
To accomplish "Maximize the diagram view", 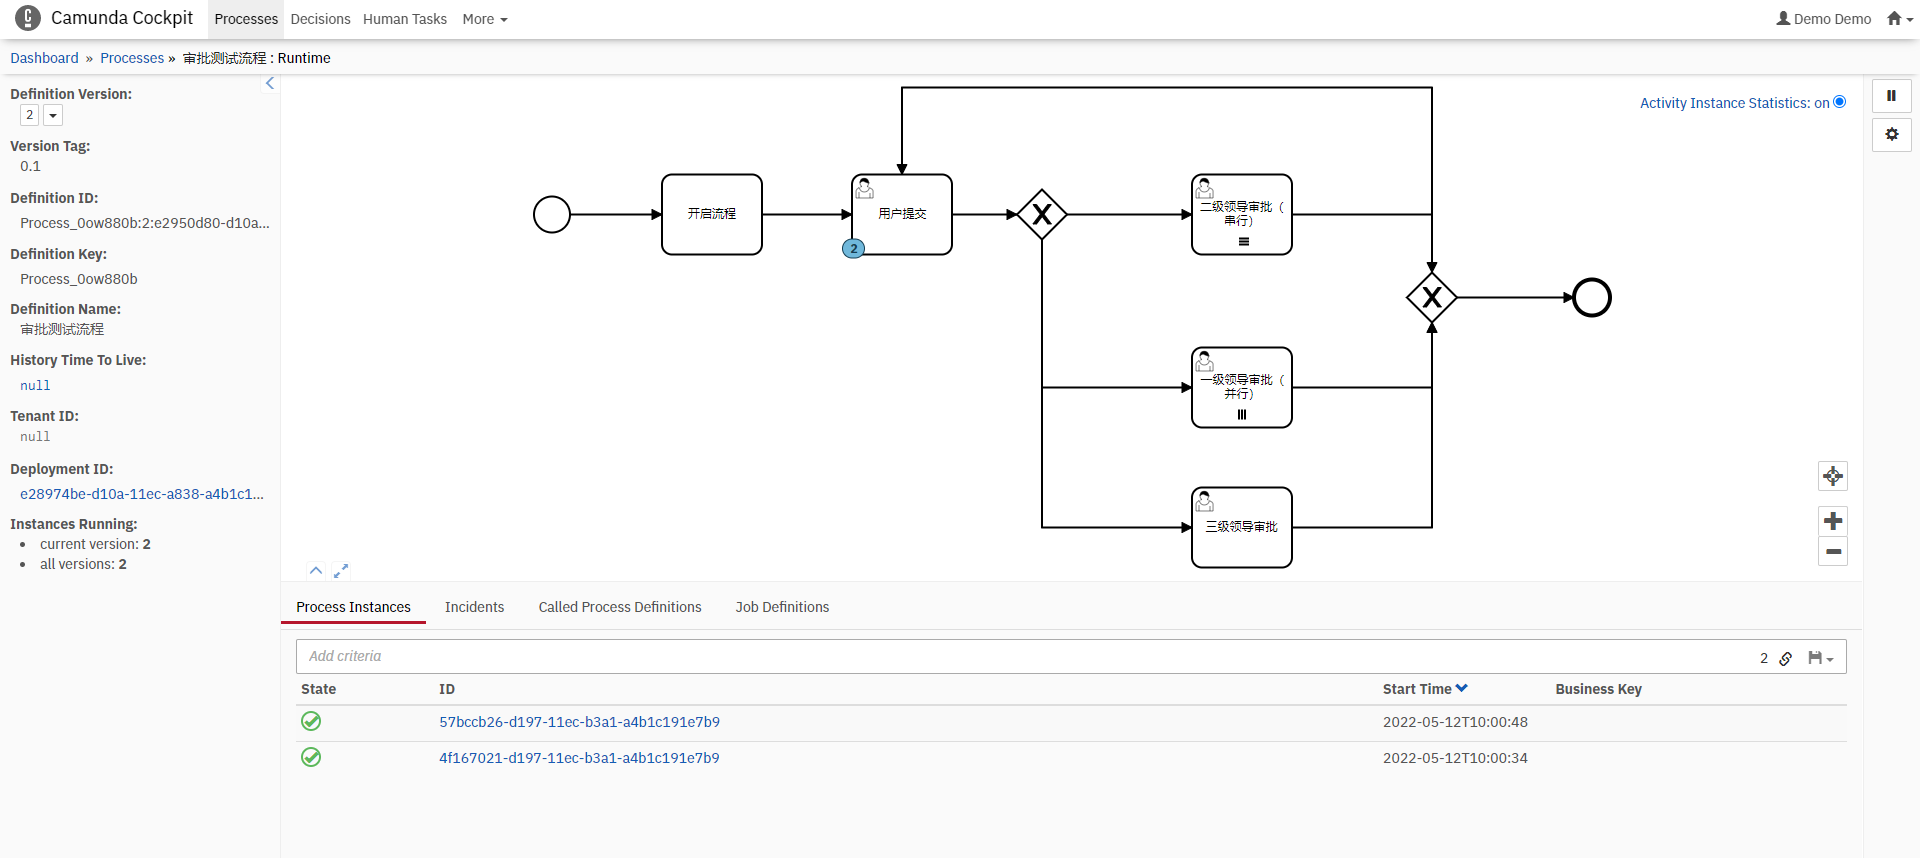I will pos(341,571).
